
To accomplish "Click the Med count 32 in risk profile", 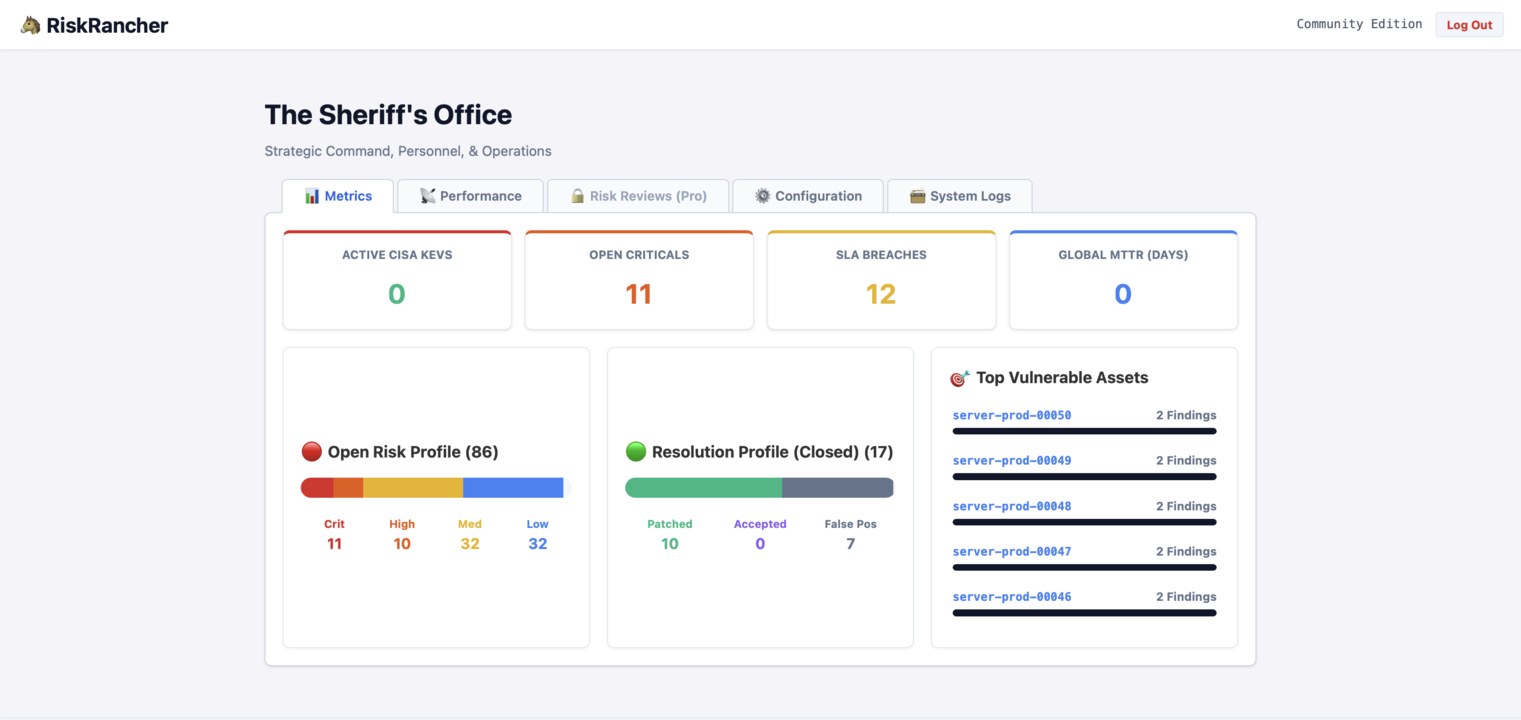I will click(470, 544).
